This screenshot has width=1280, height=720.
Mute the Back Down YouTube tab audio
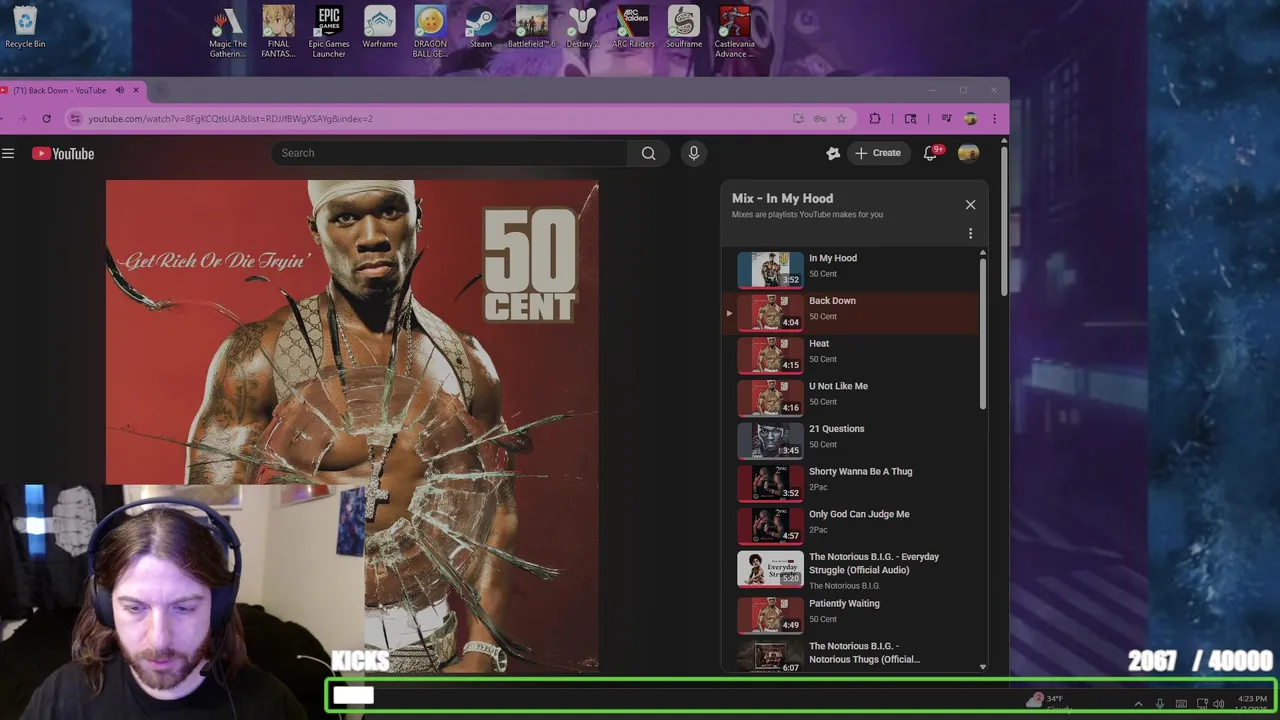pyautogui.click(x=119, y=90)
